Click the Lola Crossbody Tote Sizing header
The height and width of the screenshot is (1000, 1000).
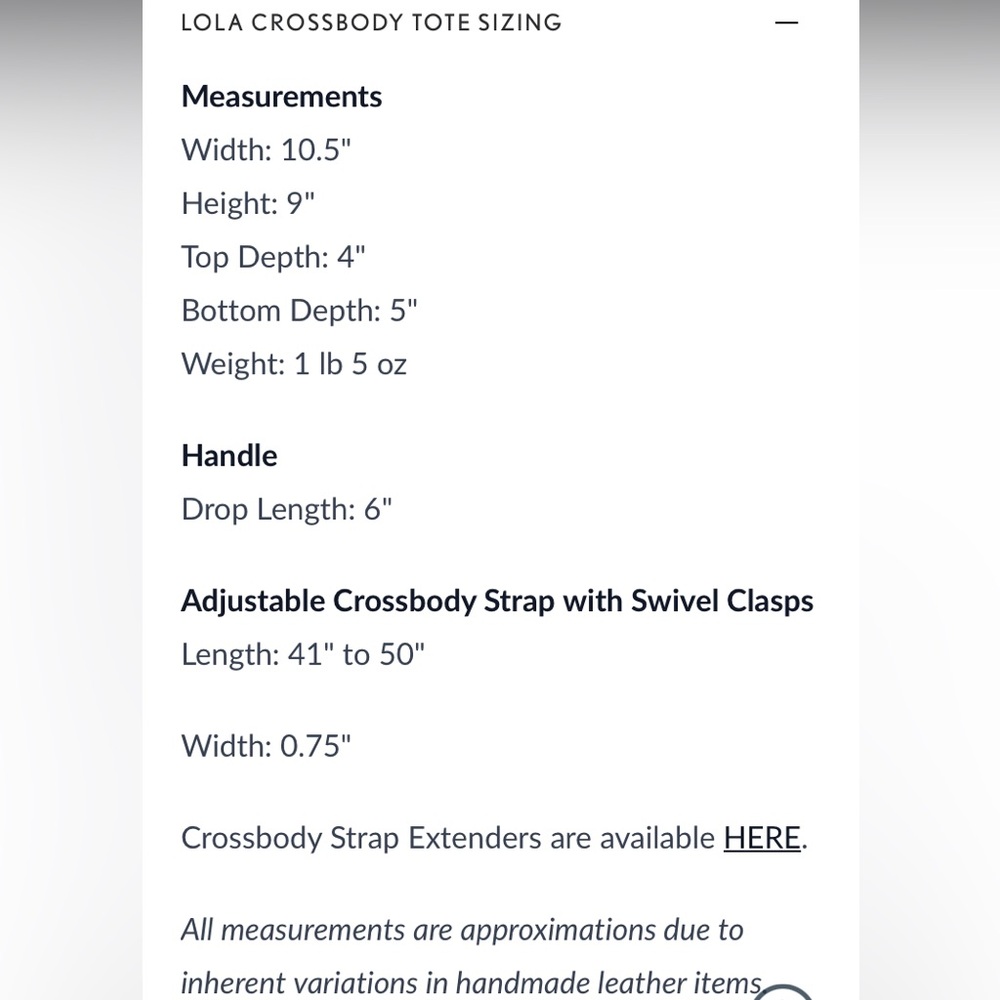pos(371,23)
